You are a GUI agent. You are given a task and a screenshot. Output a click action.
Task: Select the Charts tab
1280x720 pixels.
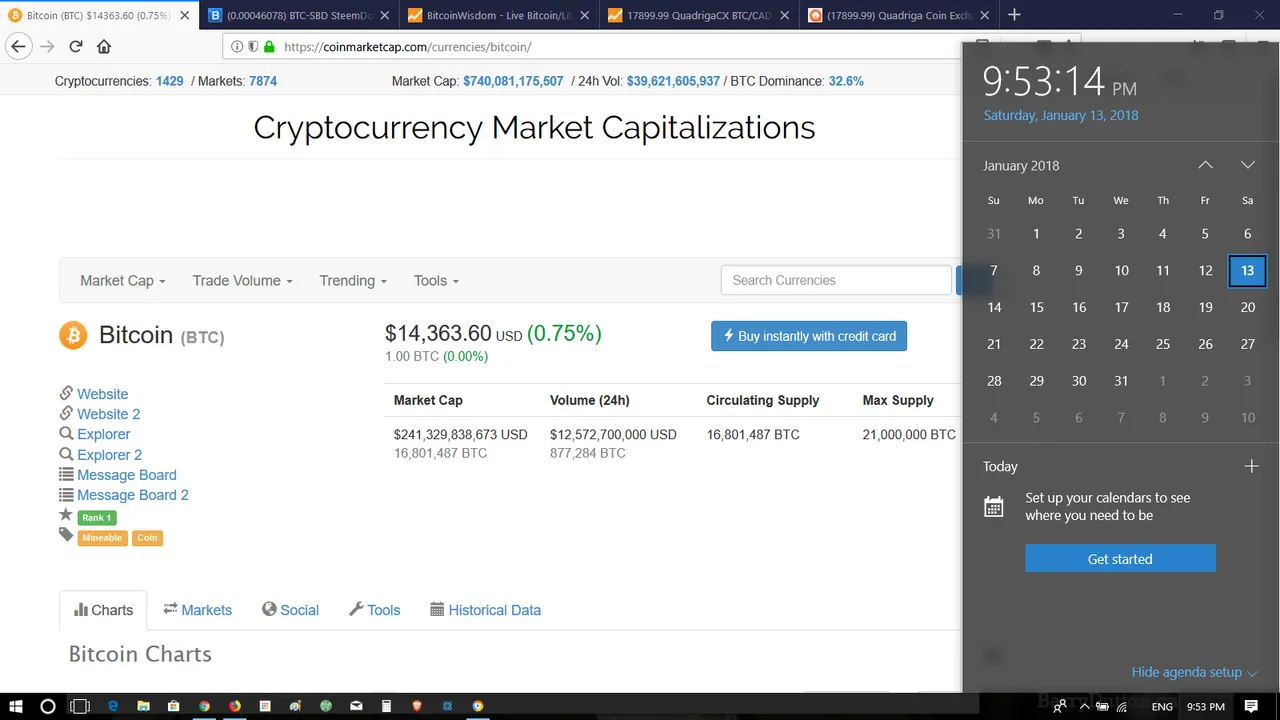103,610
